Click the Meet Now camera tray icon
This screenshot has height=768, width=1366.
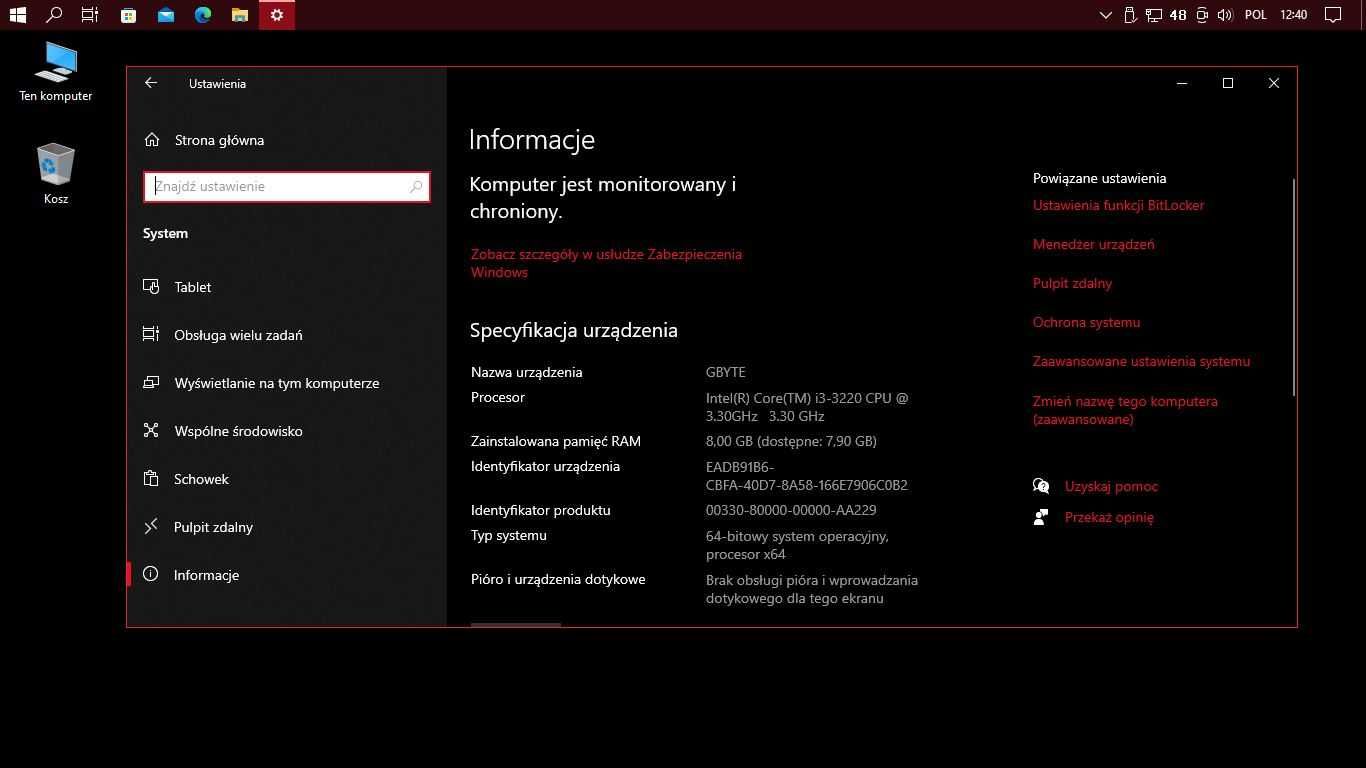pos(1202,15)
